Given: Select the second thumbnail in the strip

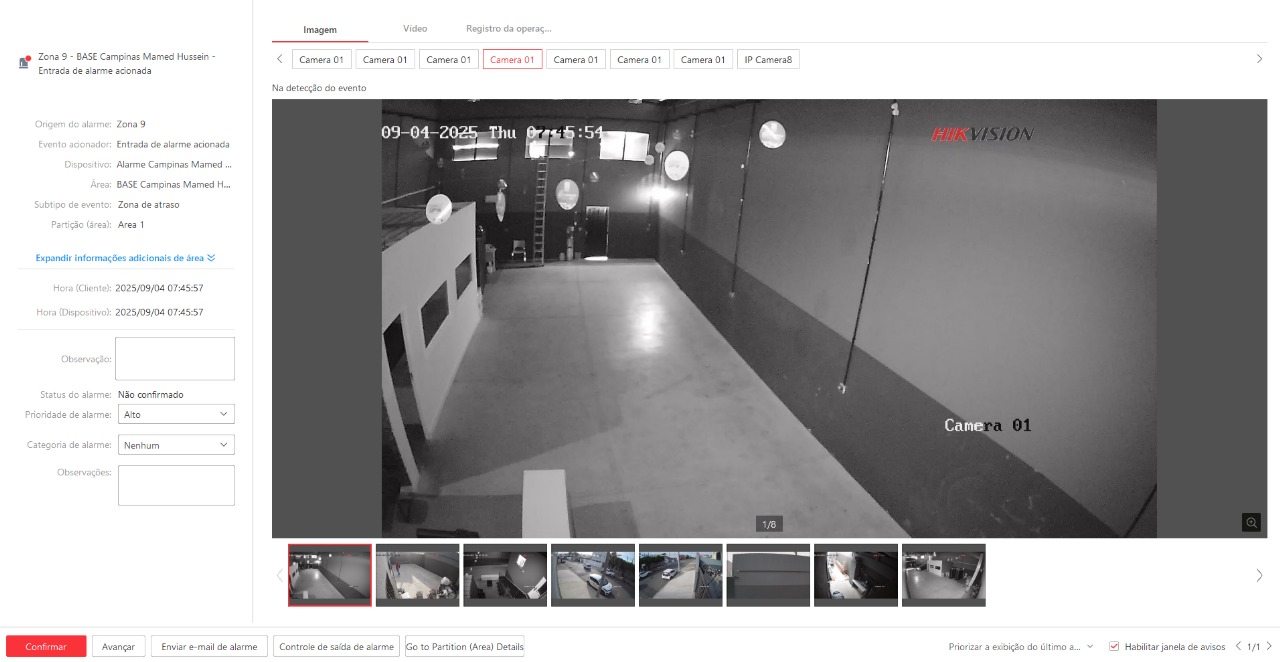Looking at the screenshot, I should [x=417, y=575].
